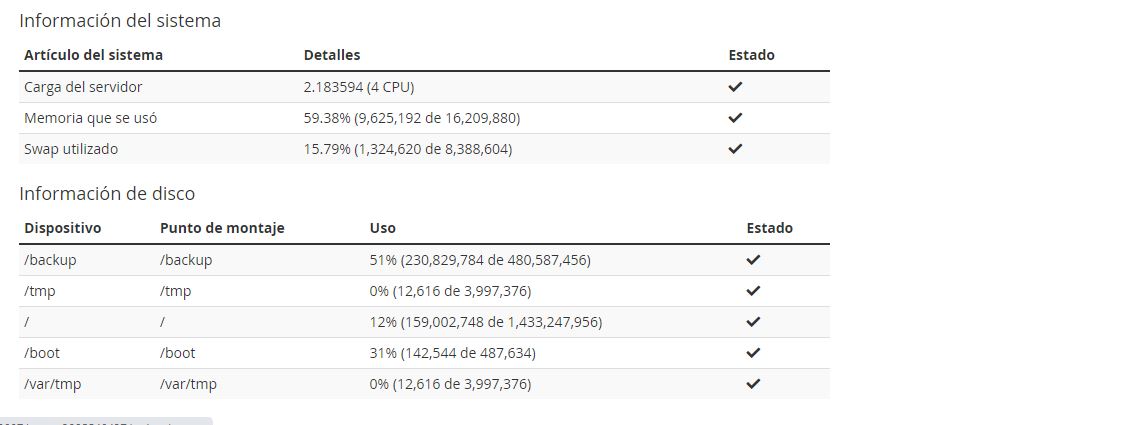The width and height of the screenshot is (1130, 425).
Task: Click the memory usage 59.38% details
Action: [412, 118]
